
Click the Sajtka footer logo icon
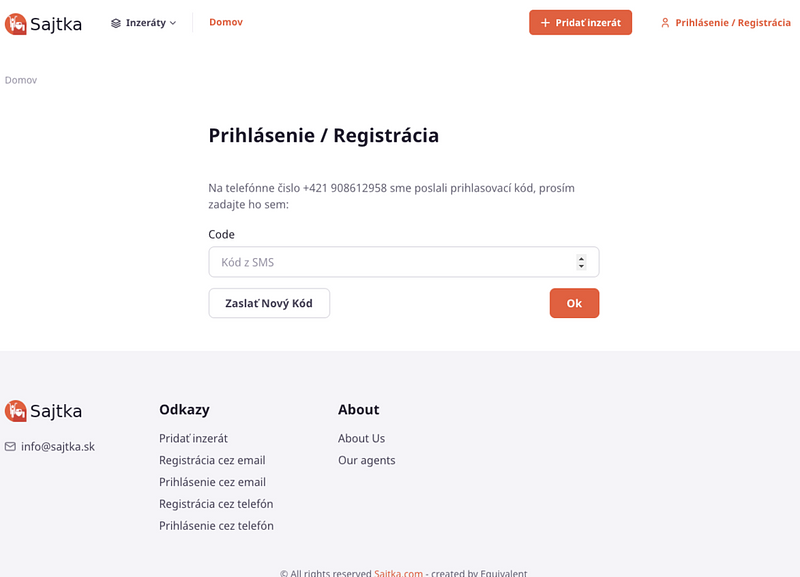[x=16, y=411]
